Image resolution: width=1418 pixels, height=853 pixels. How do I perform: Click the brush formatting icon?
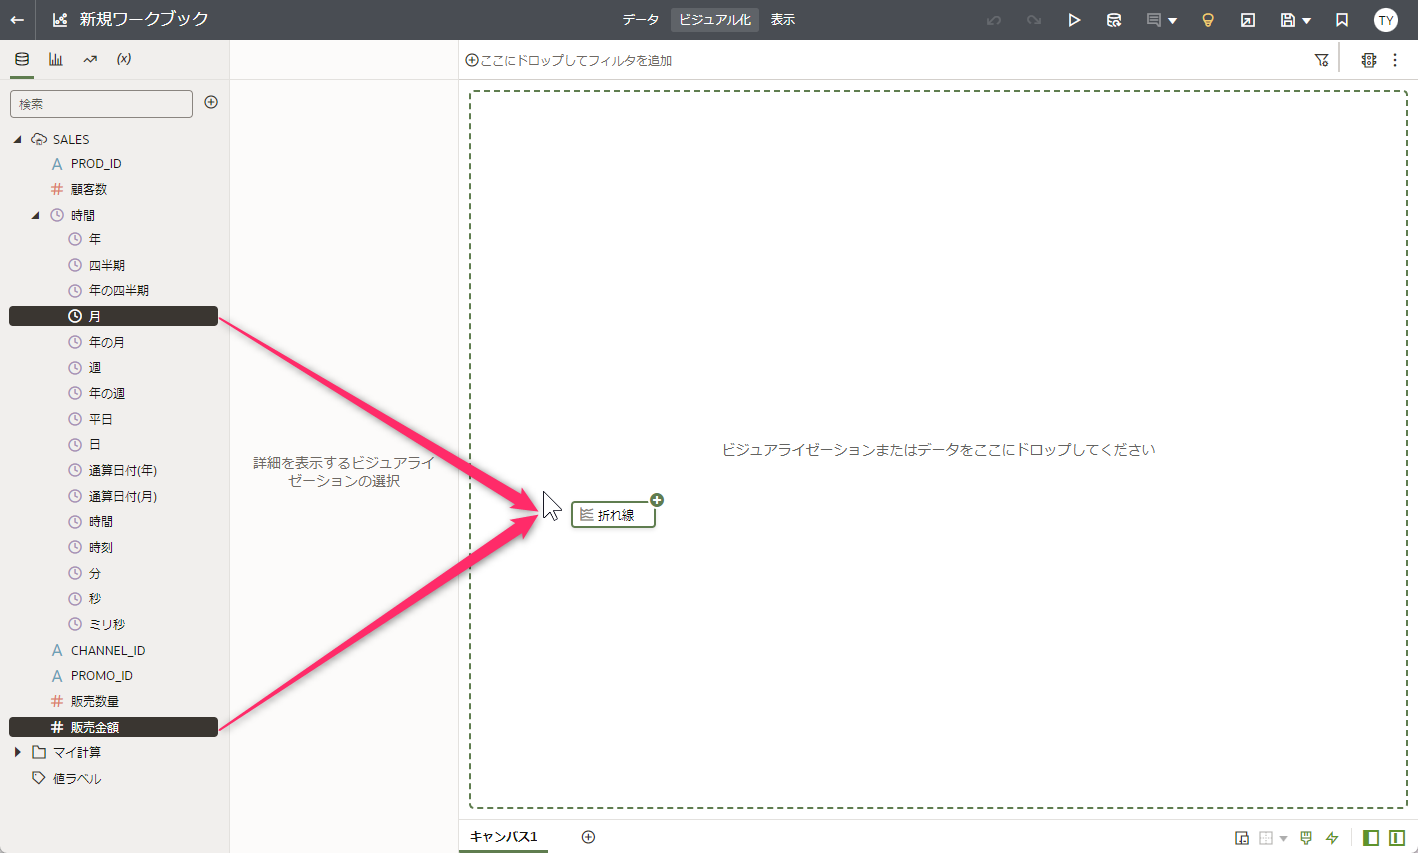pyautogui.click(x=1306, y=838)
